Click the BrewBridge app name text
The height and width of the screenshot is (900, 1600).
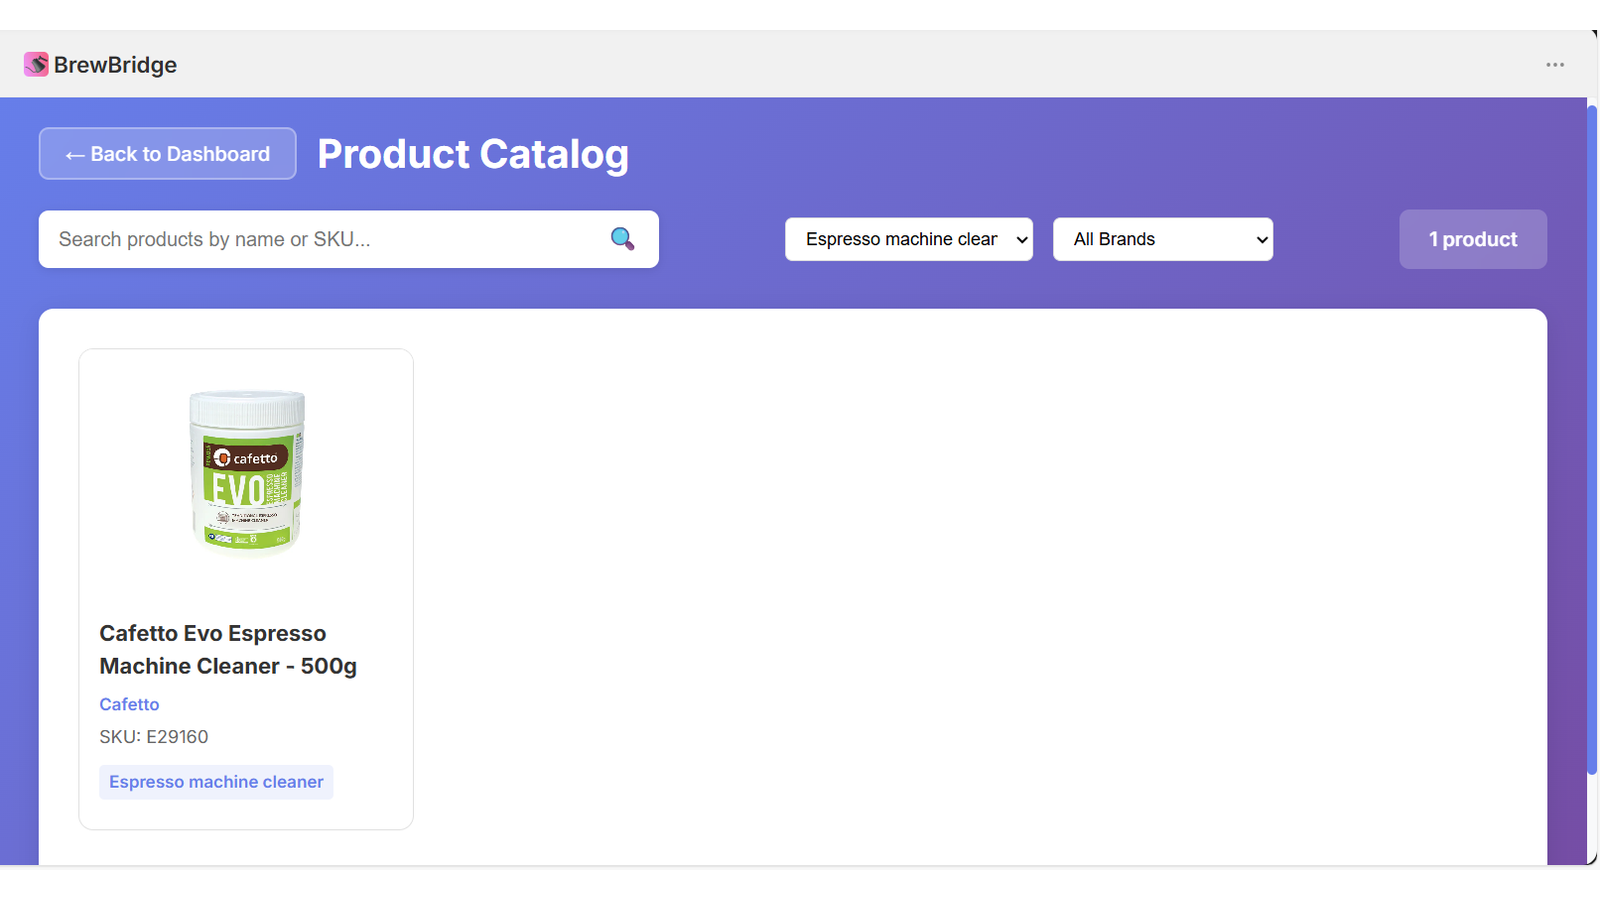tap(115, 65)
